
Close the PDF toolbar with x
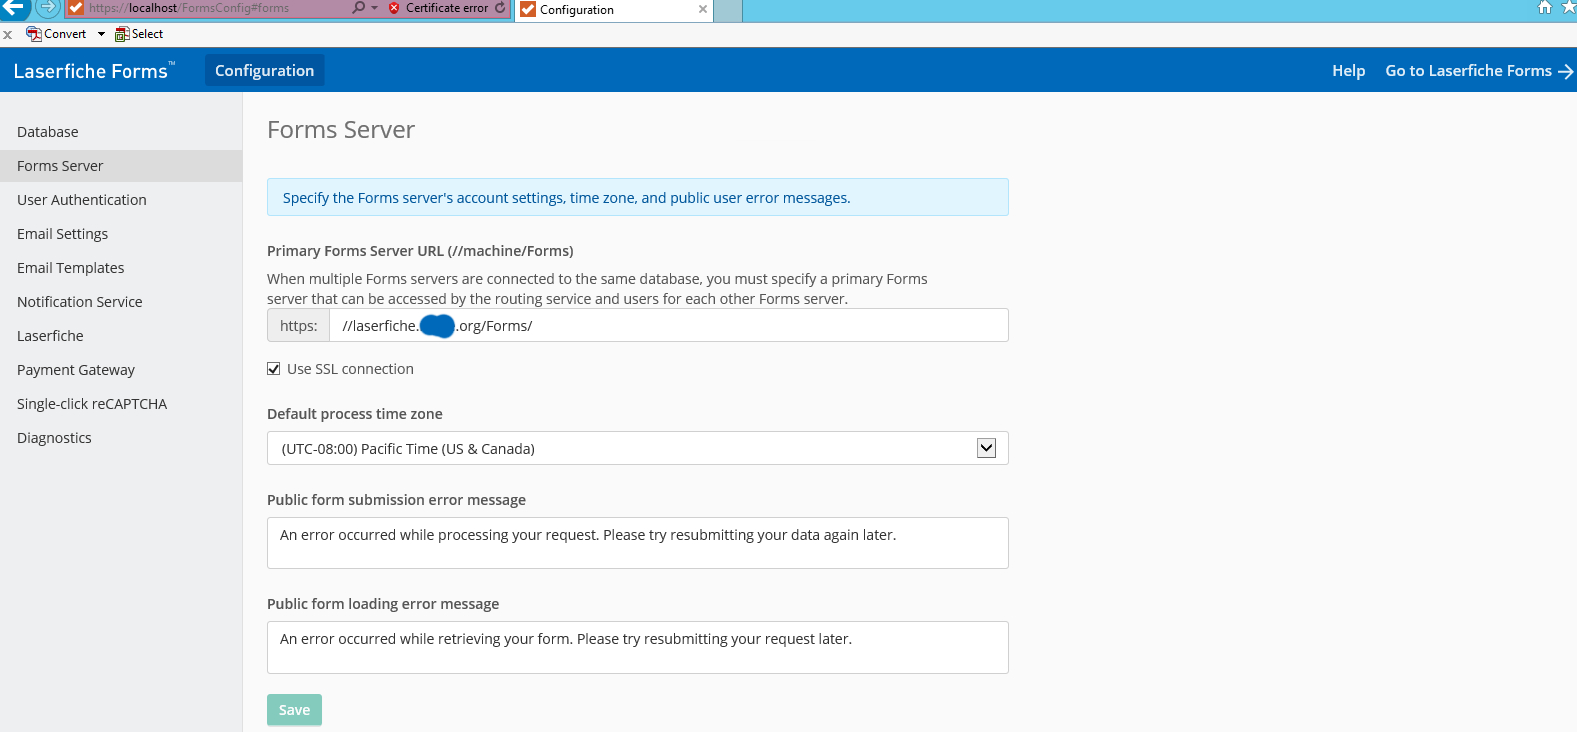[8, 34]
